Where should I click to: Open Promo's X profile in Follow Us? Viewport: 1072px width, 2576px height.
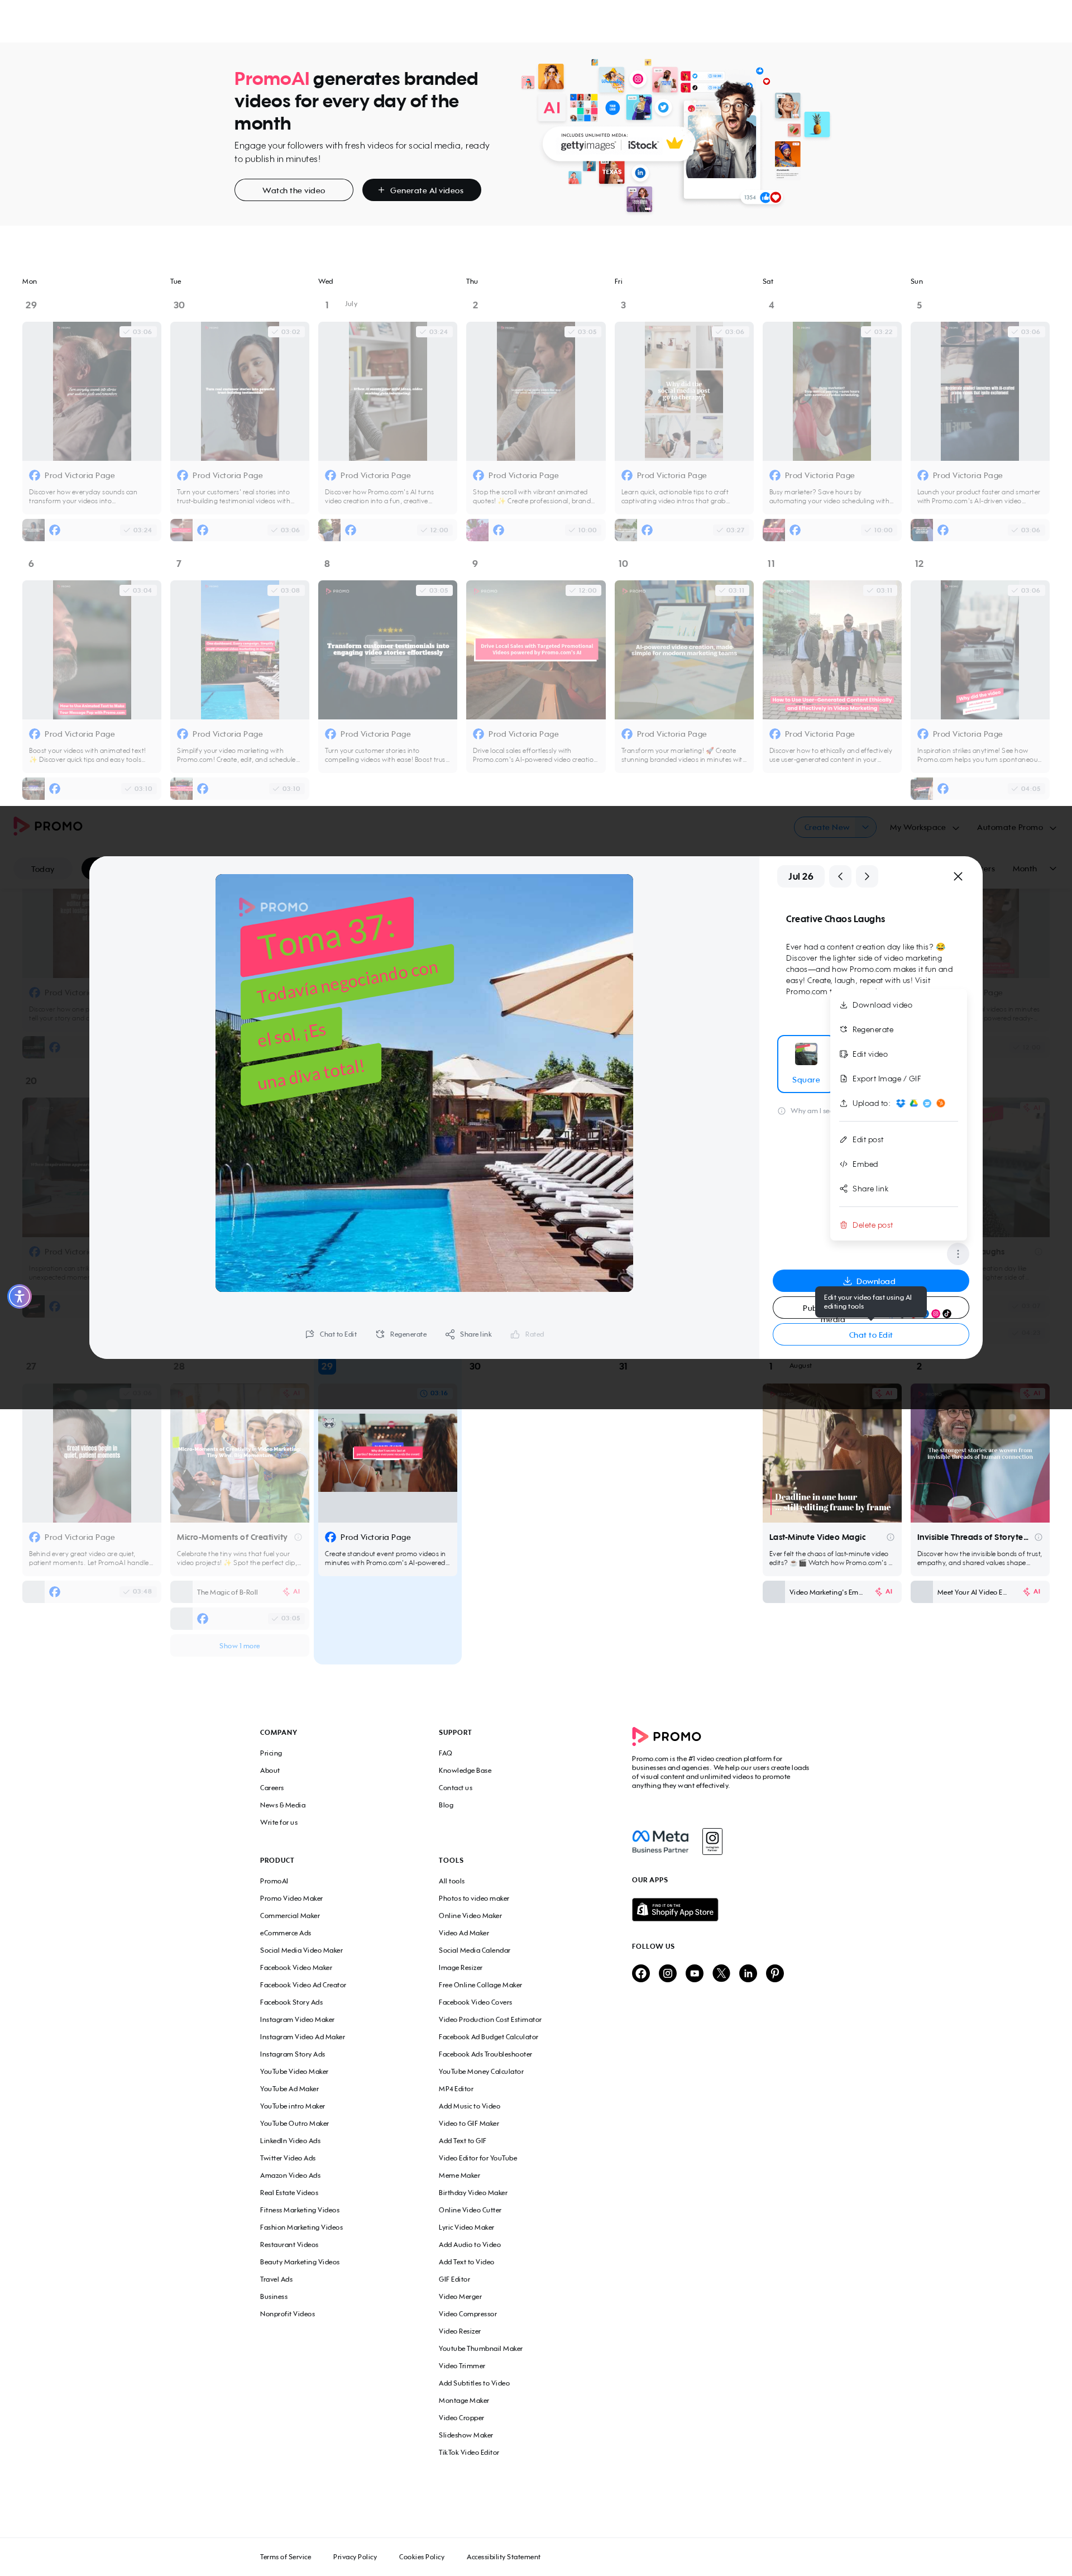tap(721, 1973)
